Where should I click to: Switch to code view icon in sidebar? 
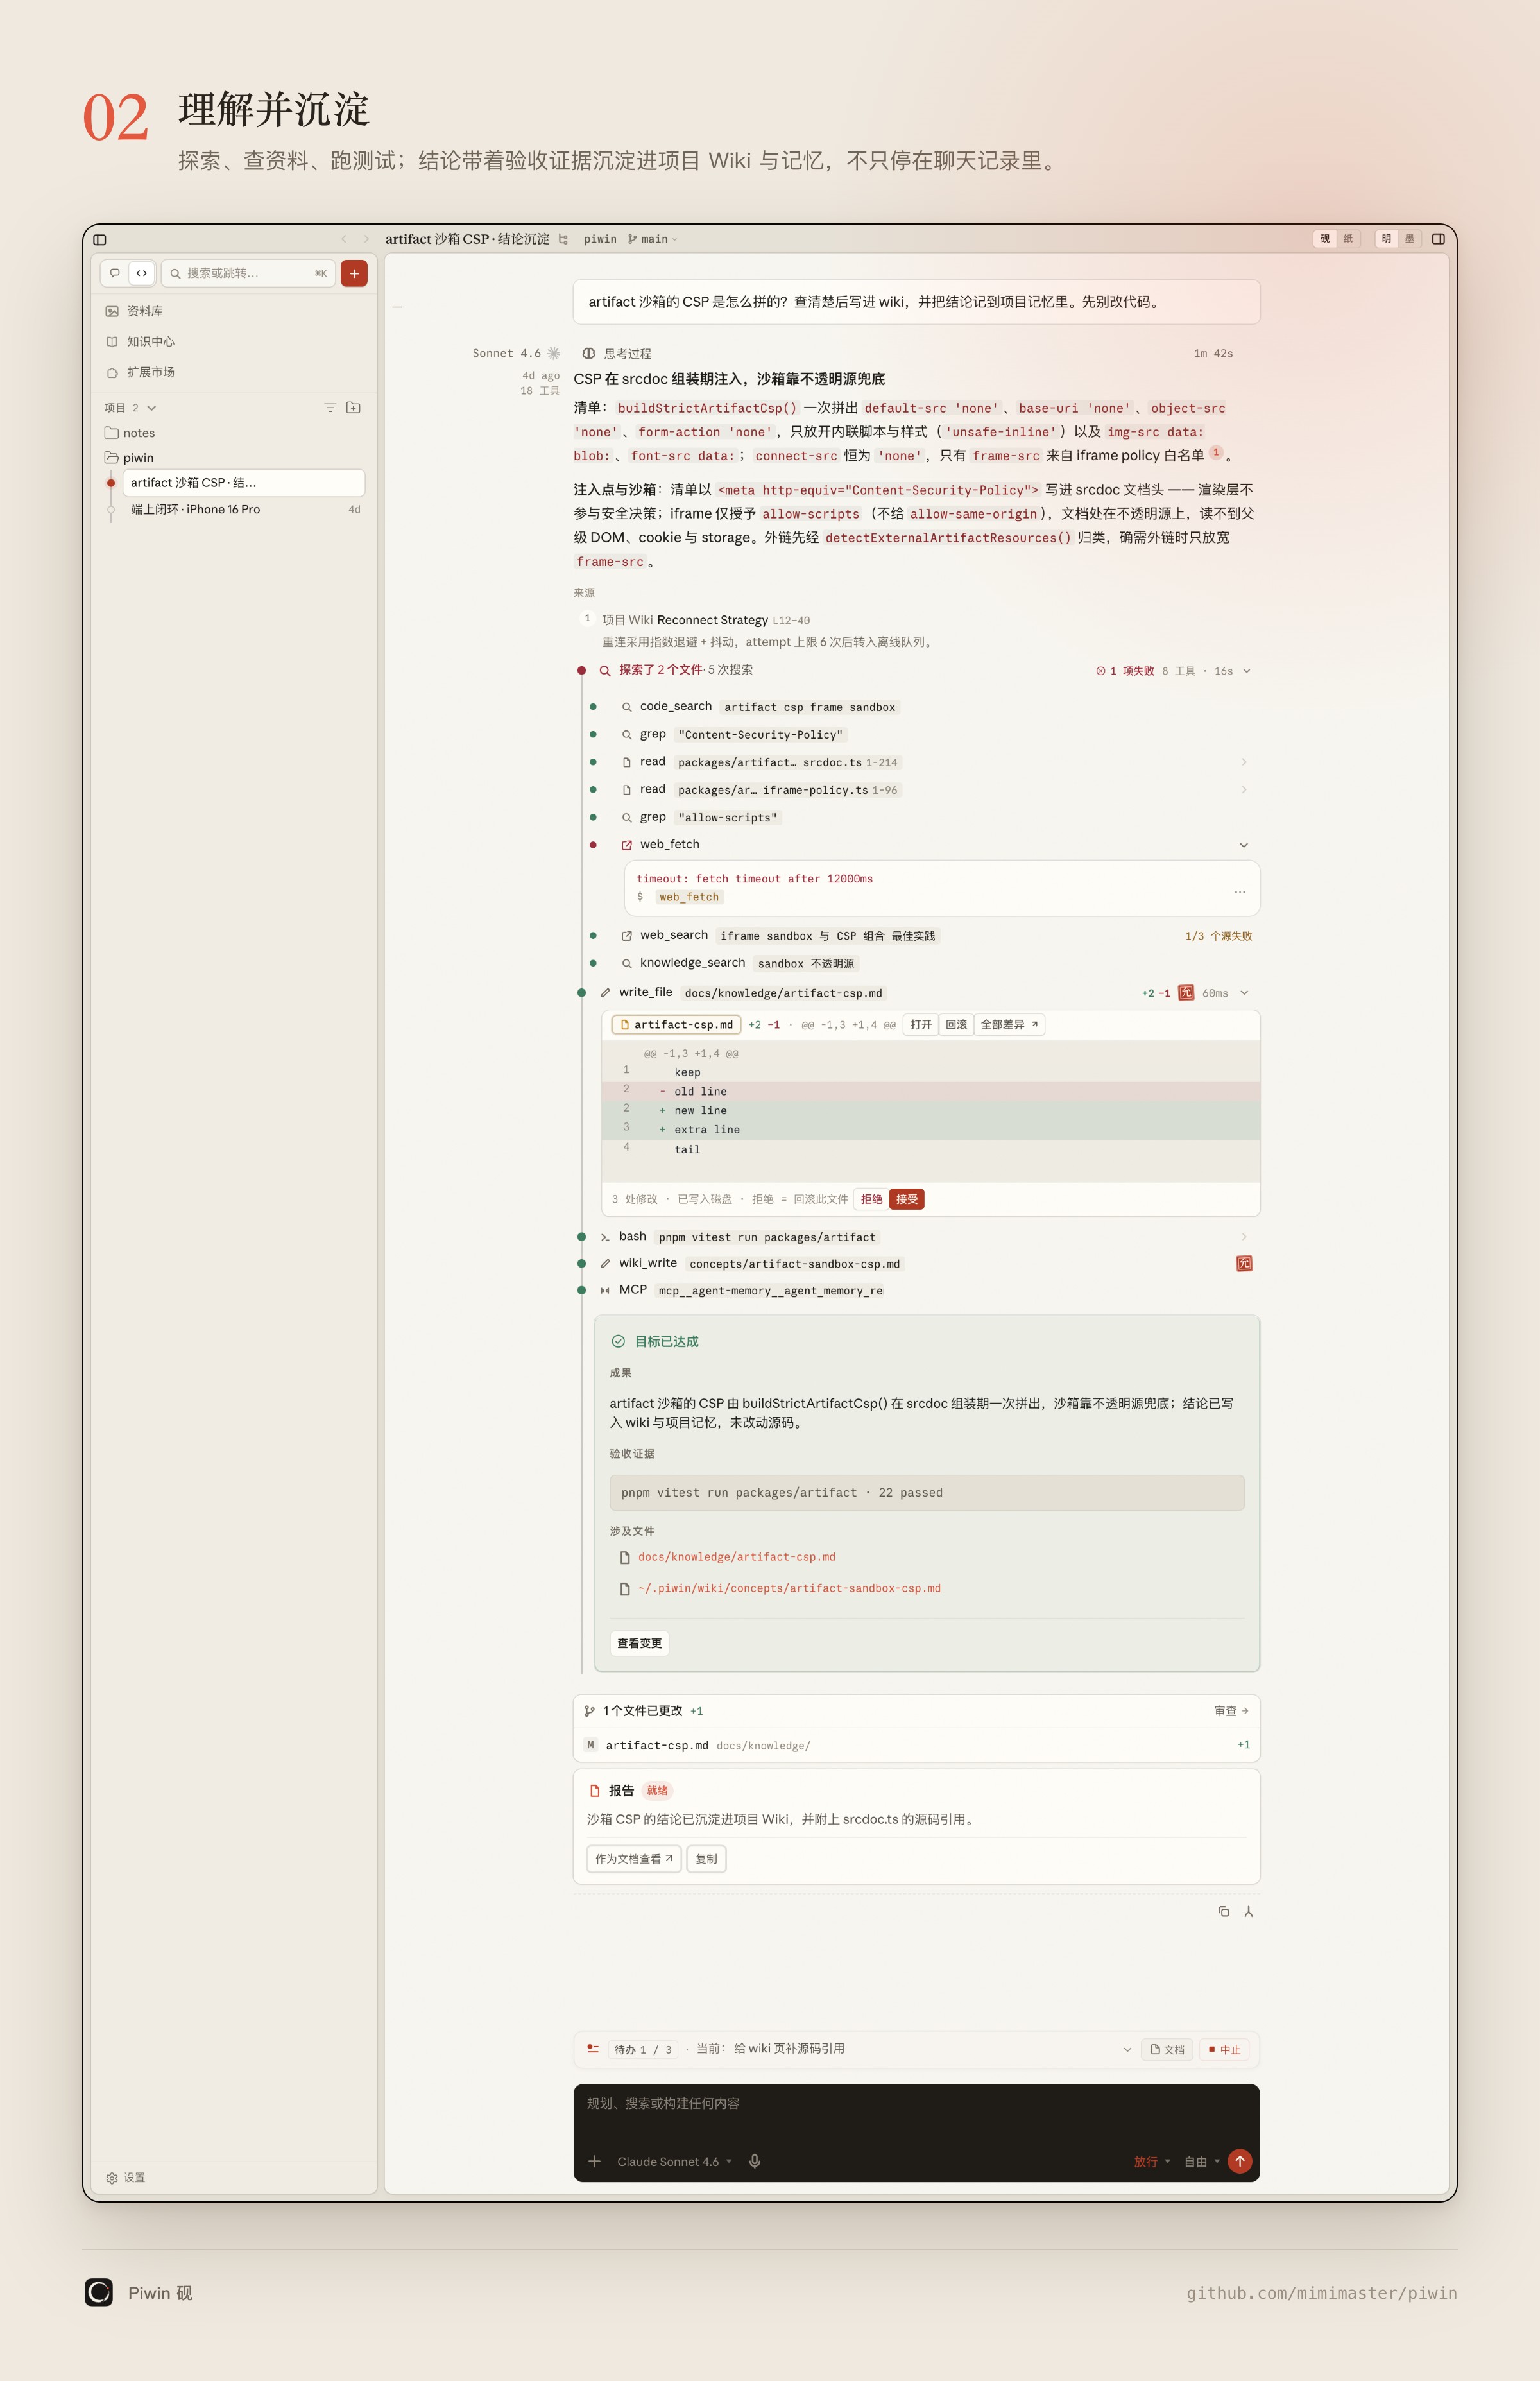click(142, 273)
